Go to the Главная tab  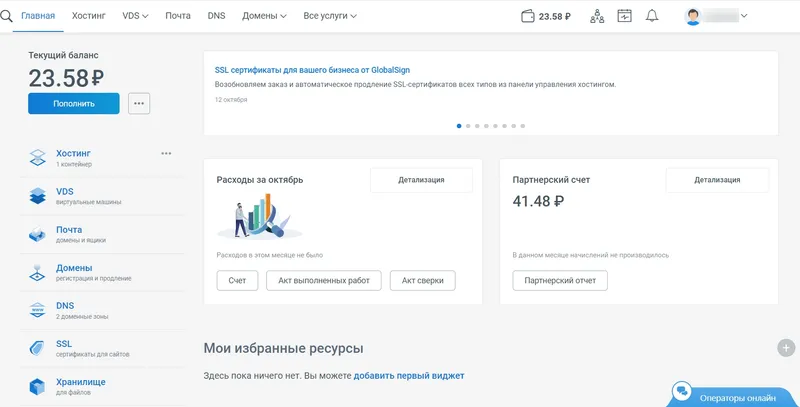coord(38,16)
